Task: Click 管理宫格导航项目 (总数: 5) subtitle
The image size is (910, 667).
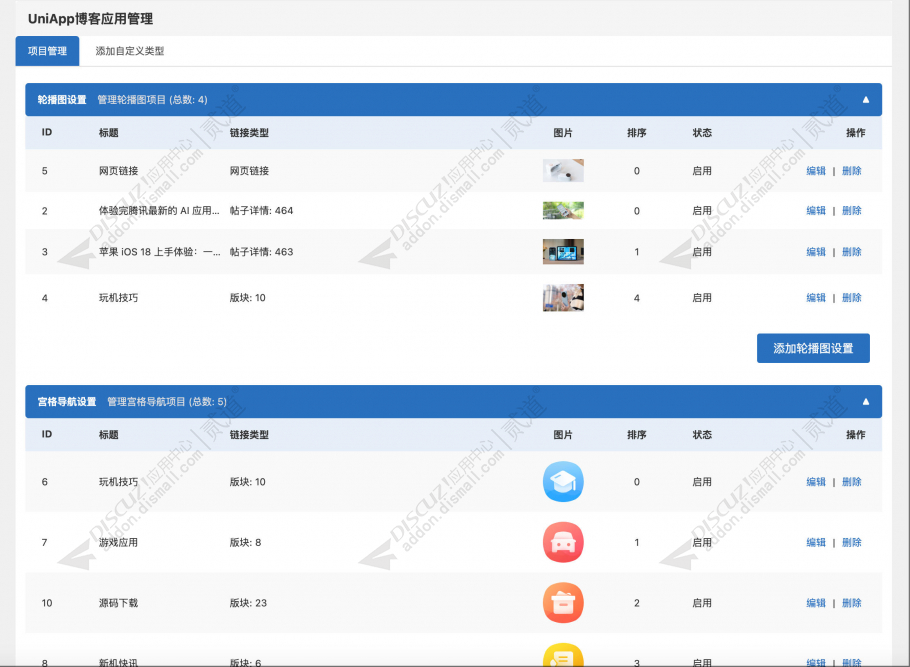Action: point(167,402)
